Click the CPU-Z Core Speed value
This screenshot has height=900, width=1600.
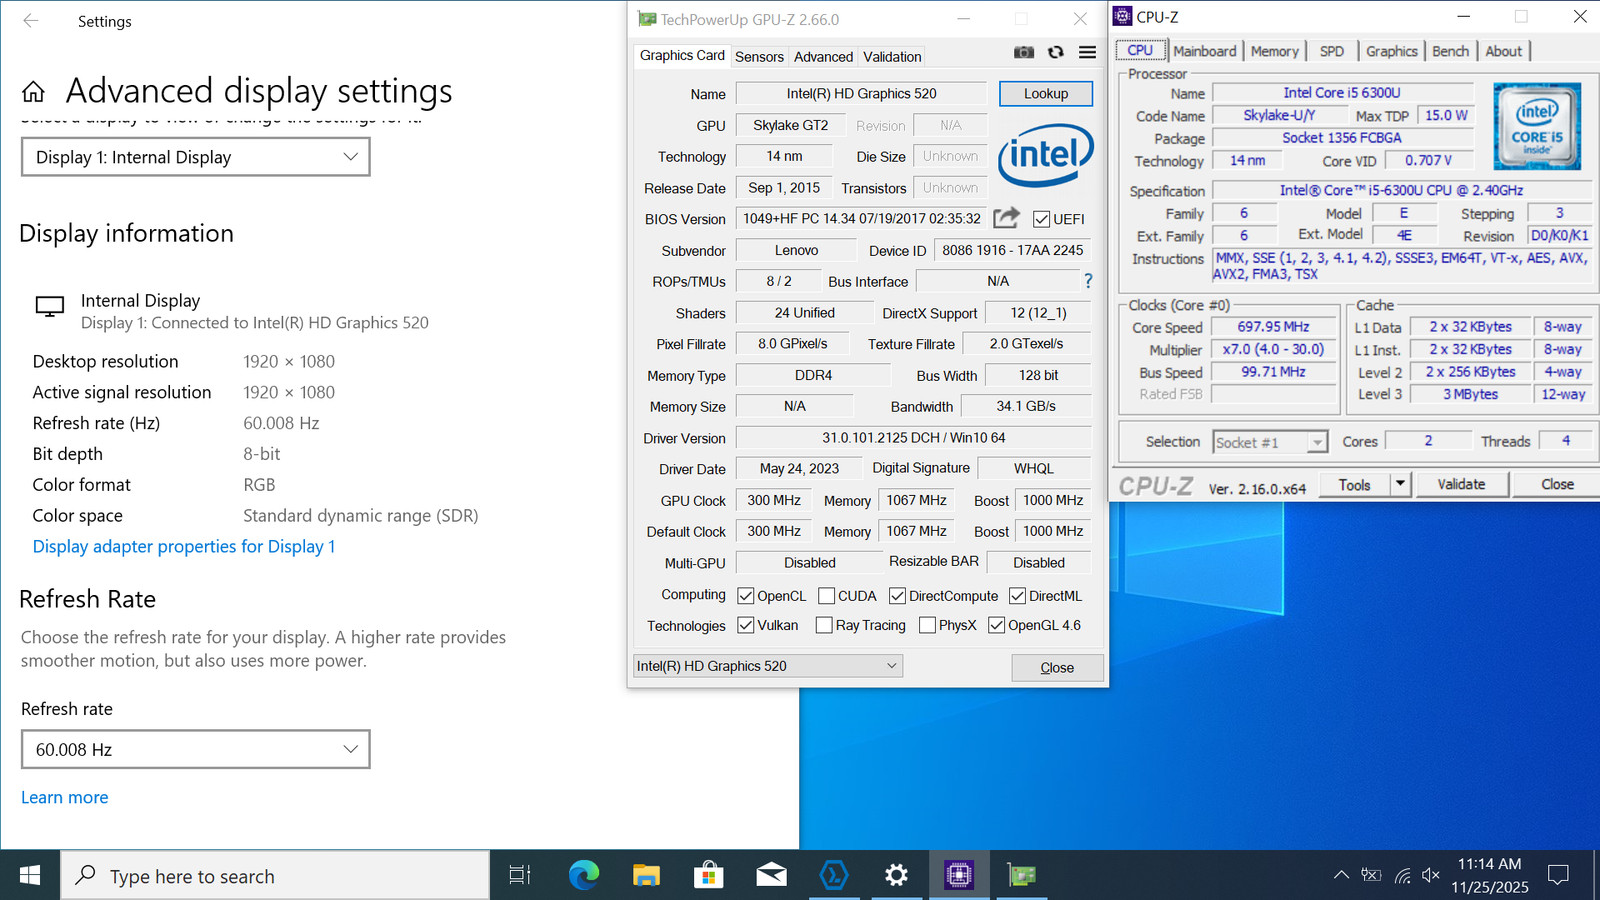click(1273, 327)
